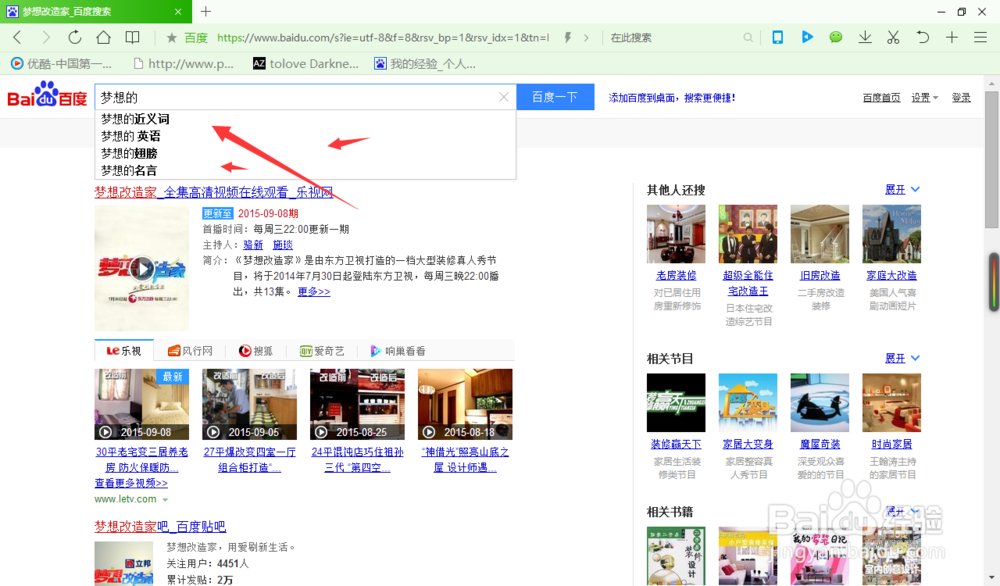The image size is (1000, 586).
Task: Clear the Baidu search box with X
Action: (504, 97)
